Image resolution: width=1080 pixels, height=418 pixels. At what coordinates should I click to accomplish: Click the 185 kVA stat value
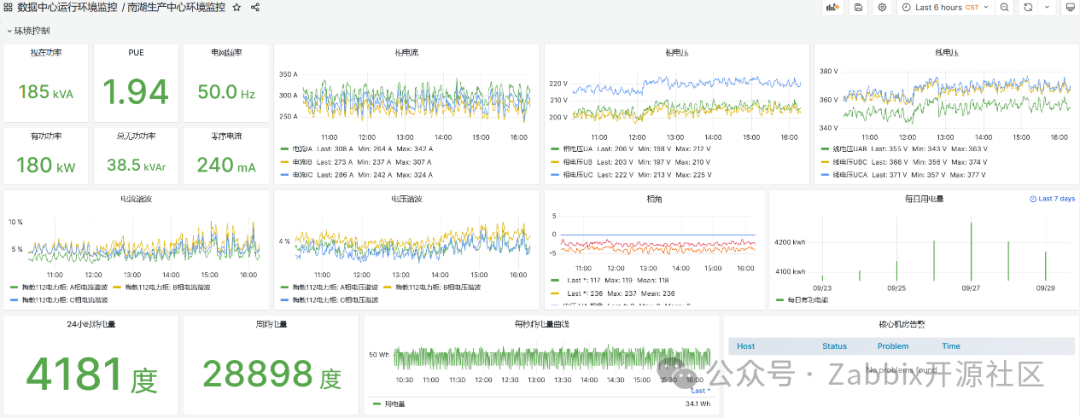coord(45,92)
